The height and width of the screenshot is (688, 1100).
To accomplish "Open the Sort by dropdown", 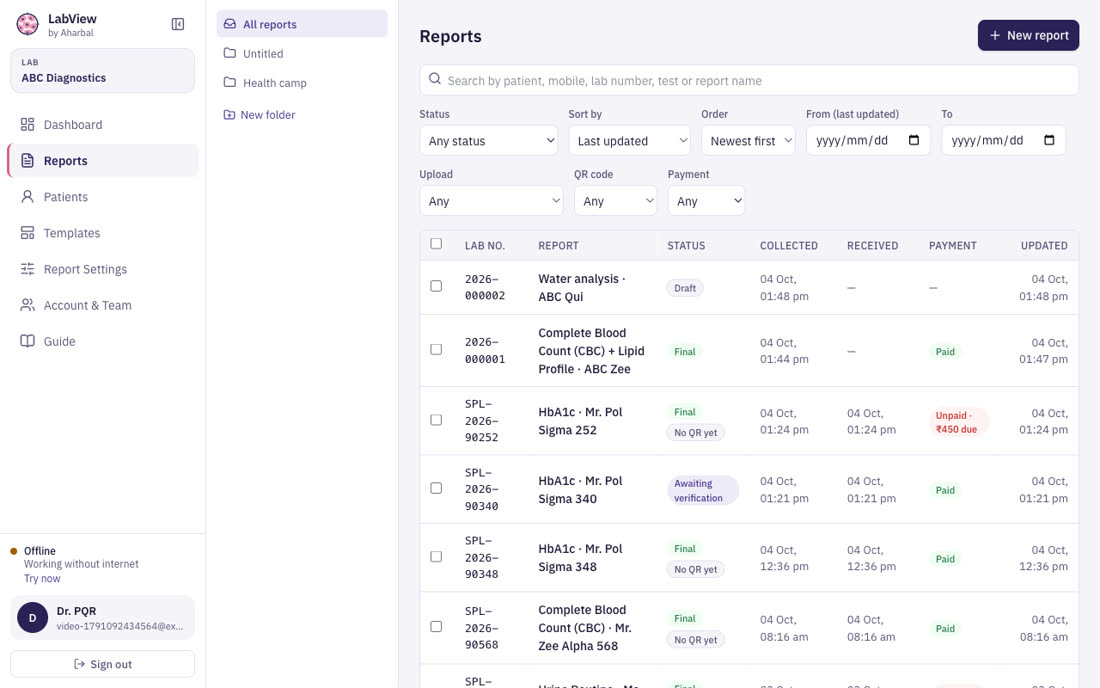I will tap(630, 141).
